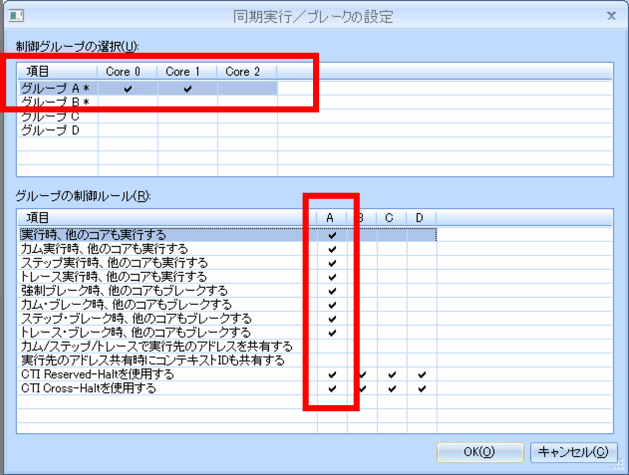The image size is (629, 475).
Task: Toggle Core 0 checkmark for グループ A
Action: 127,89
